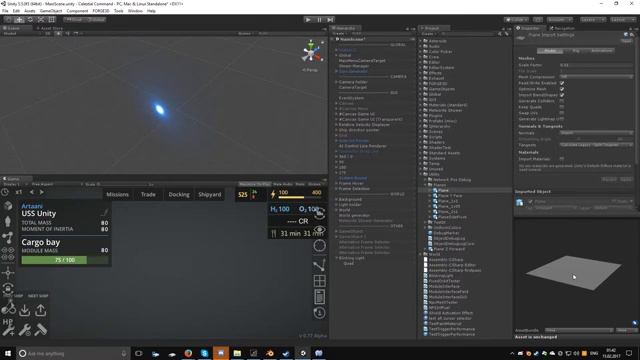Screen dimensions: 640x360
Task: Click the eye visibility icon in game view
Action: pyautogui.click(x=320, y=230)
